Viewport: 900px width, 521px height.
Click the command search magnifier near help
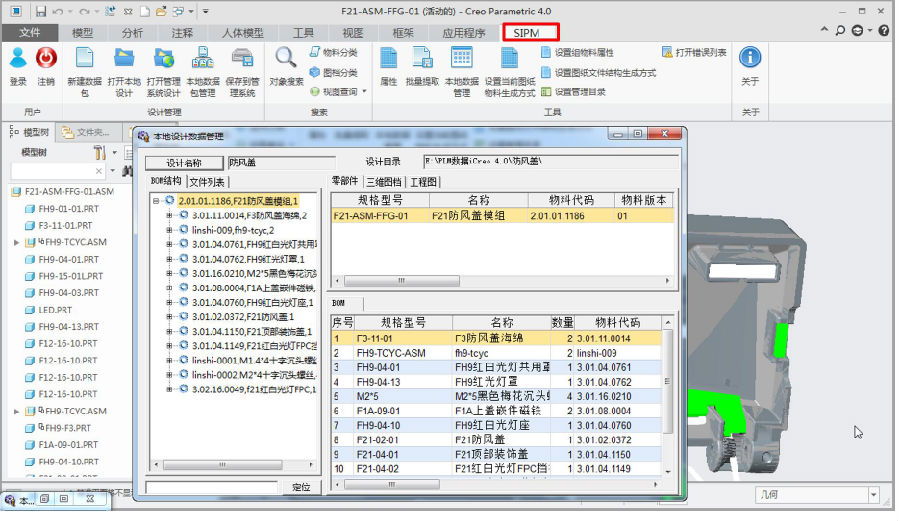(840, 30)
